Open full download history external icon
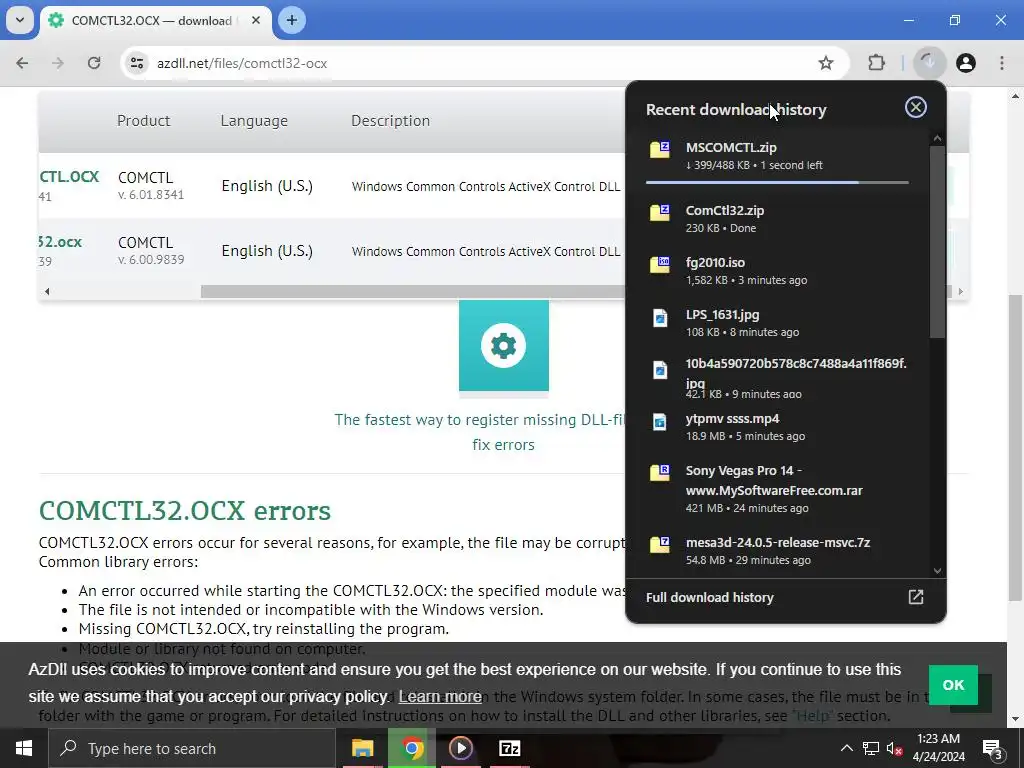 click(x=916, y=597)
